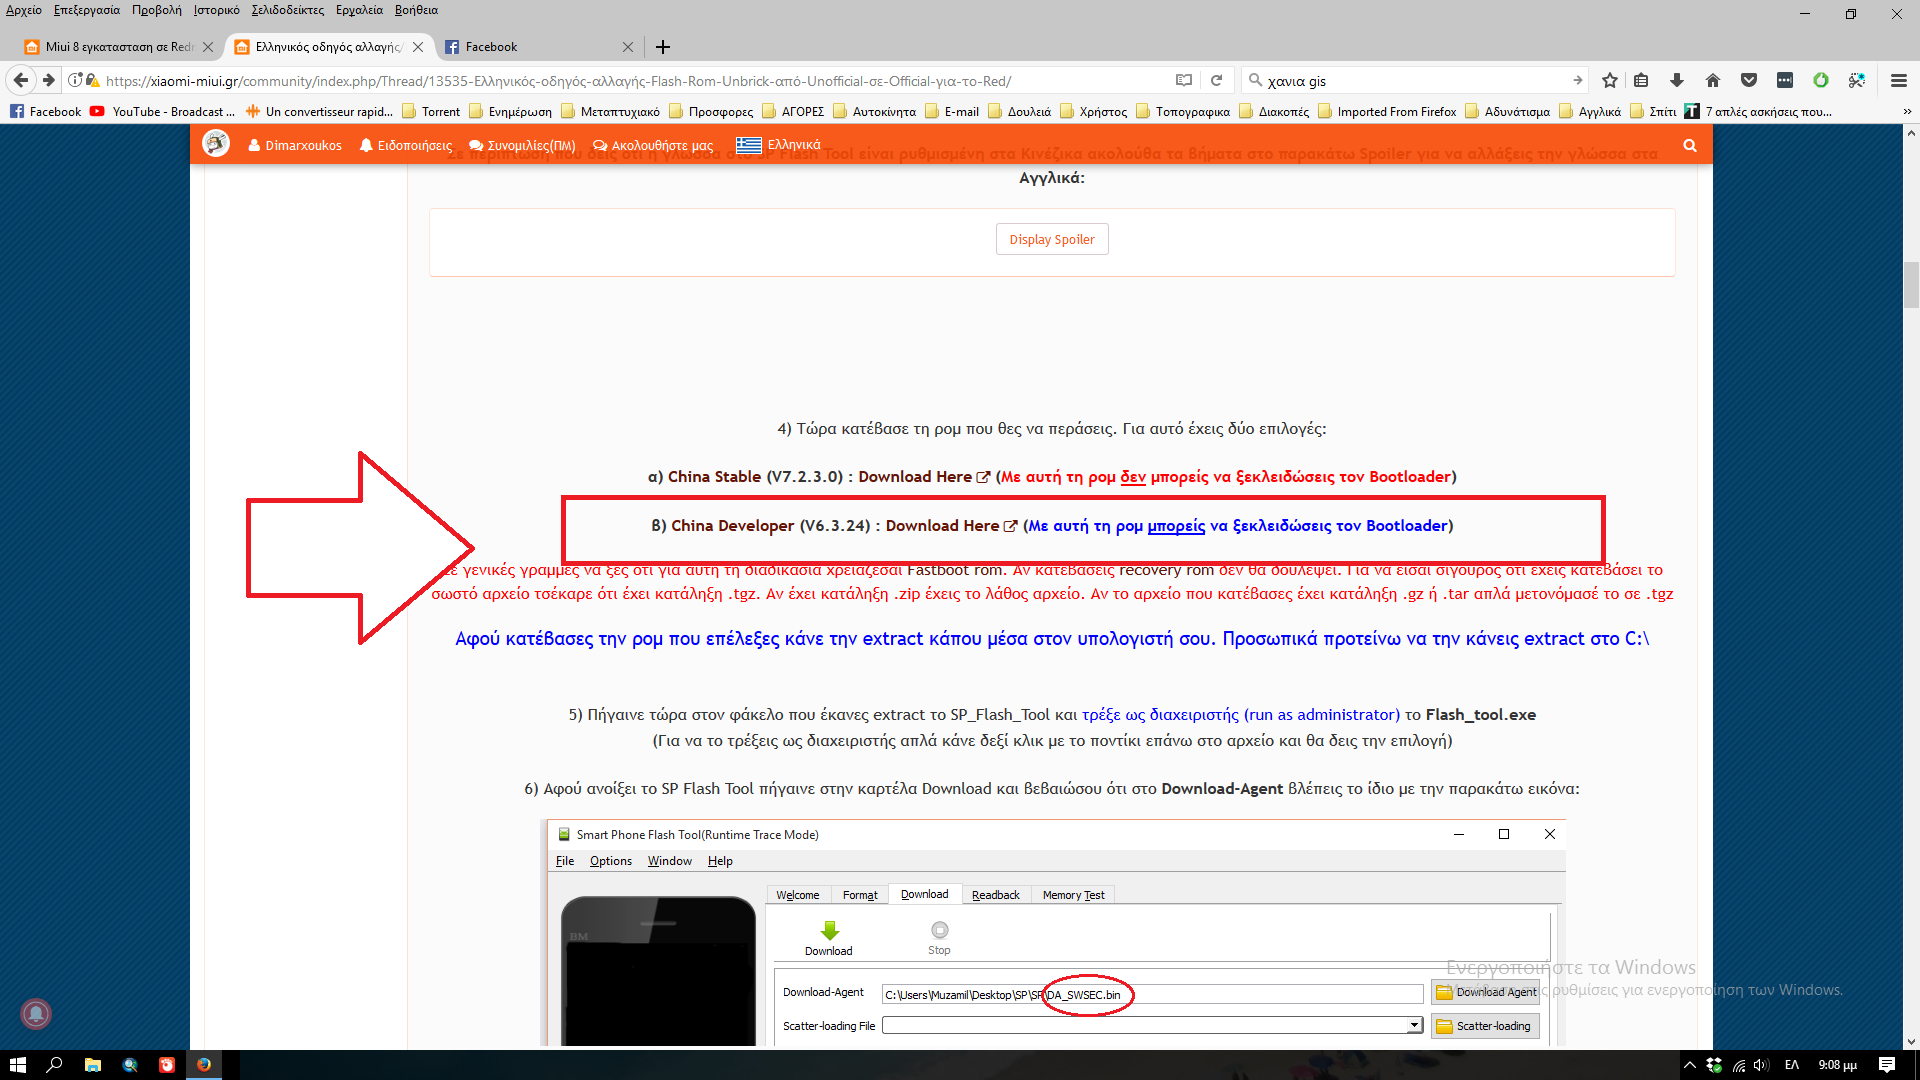Screen dimensions: 1920x1080
Task: Toggle the Reader view icon
Action: [1184, 81]
